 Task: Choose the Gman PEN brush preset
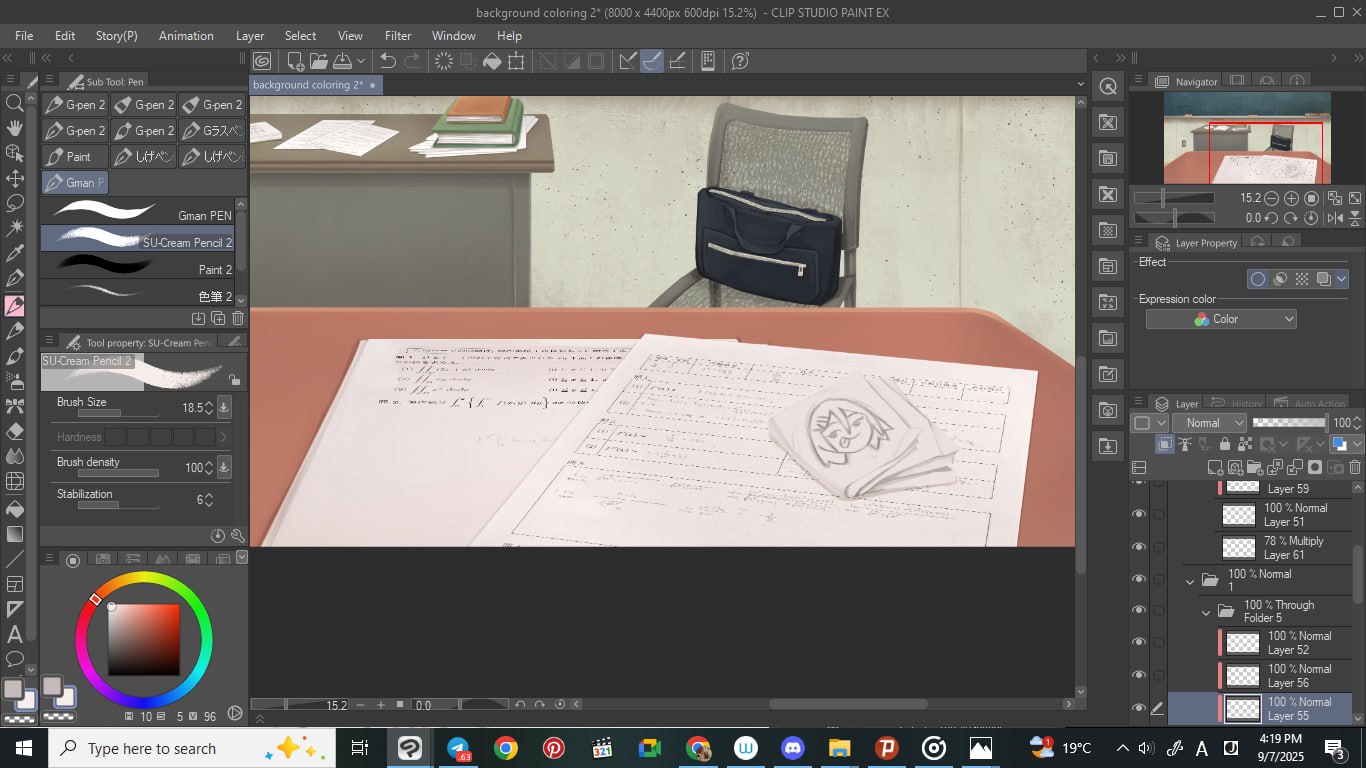tap(139, 213)
